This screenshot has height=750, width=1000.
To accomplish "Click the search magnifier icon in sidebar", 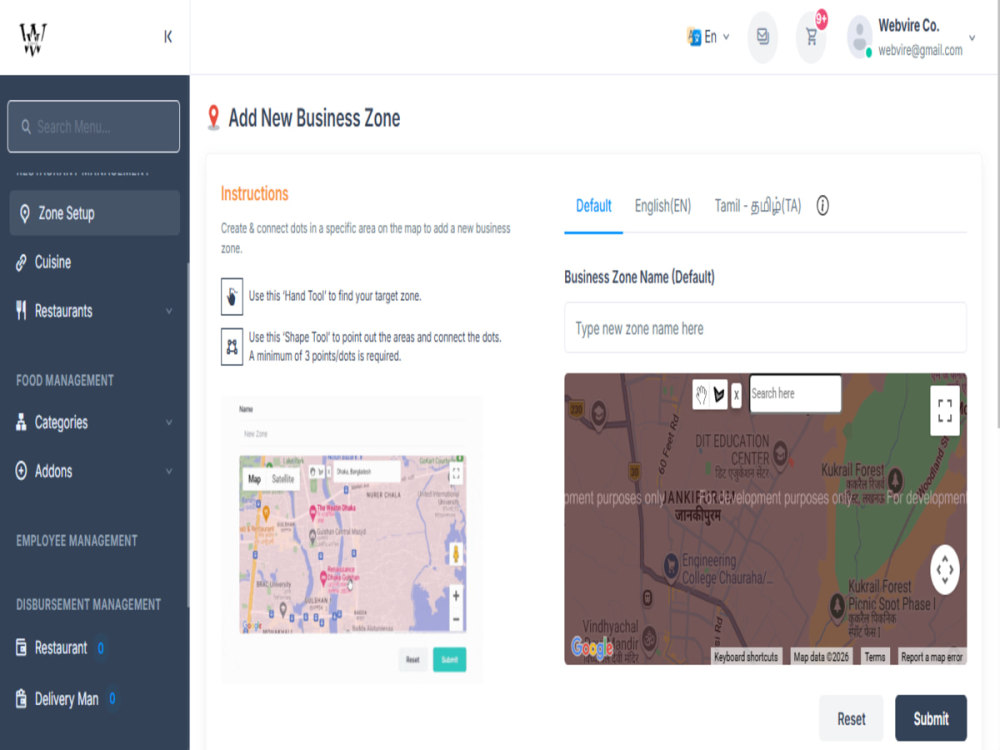I will (x=26, y=127).
